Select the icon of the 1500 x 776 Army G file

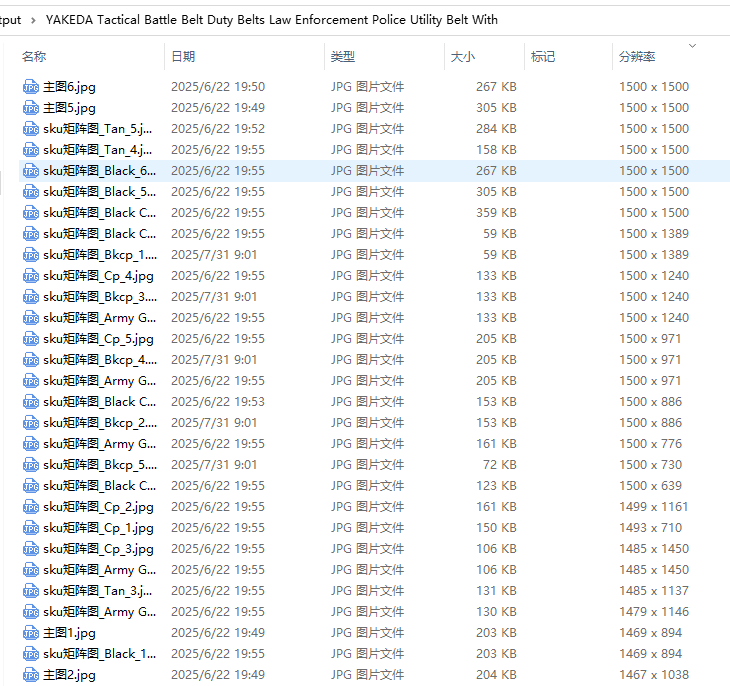[31, 443]
